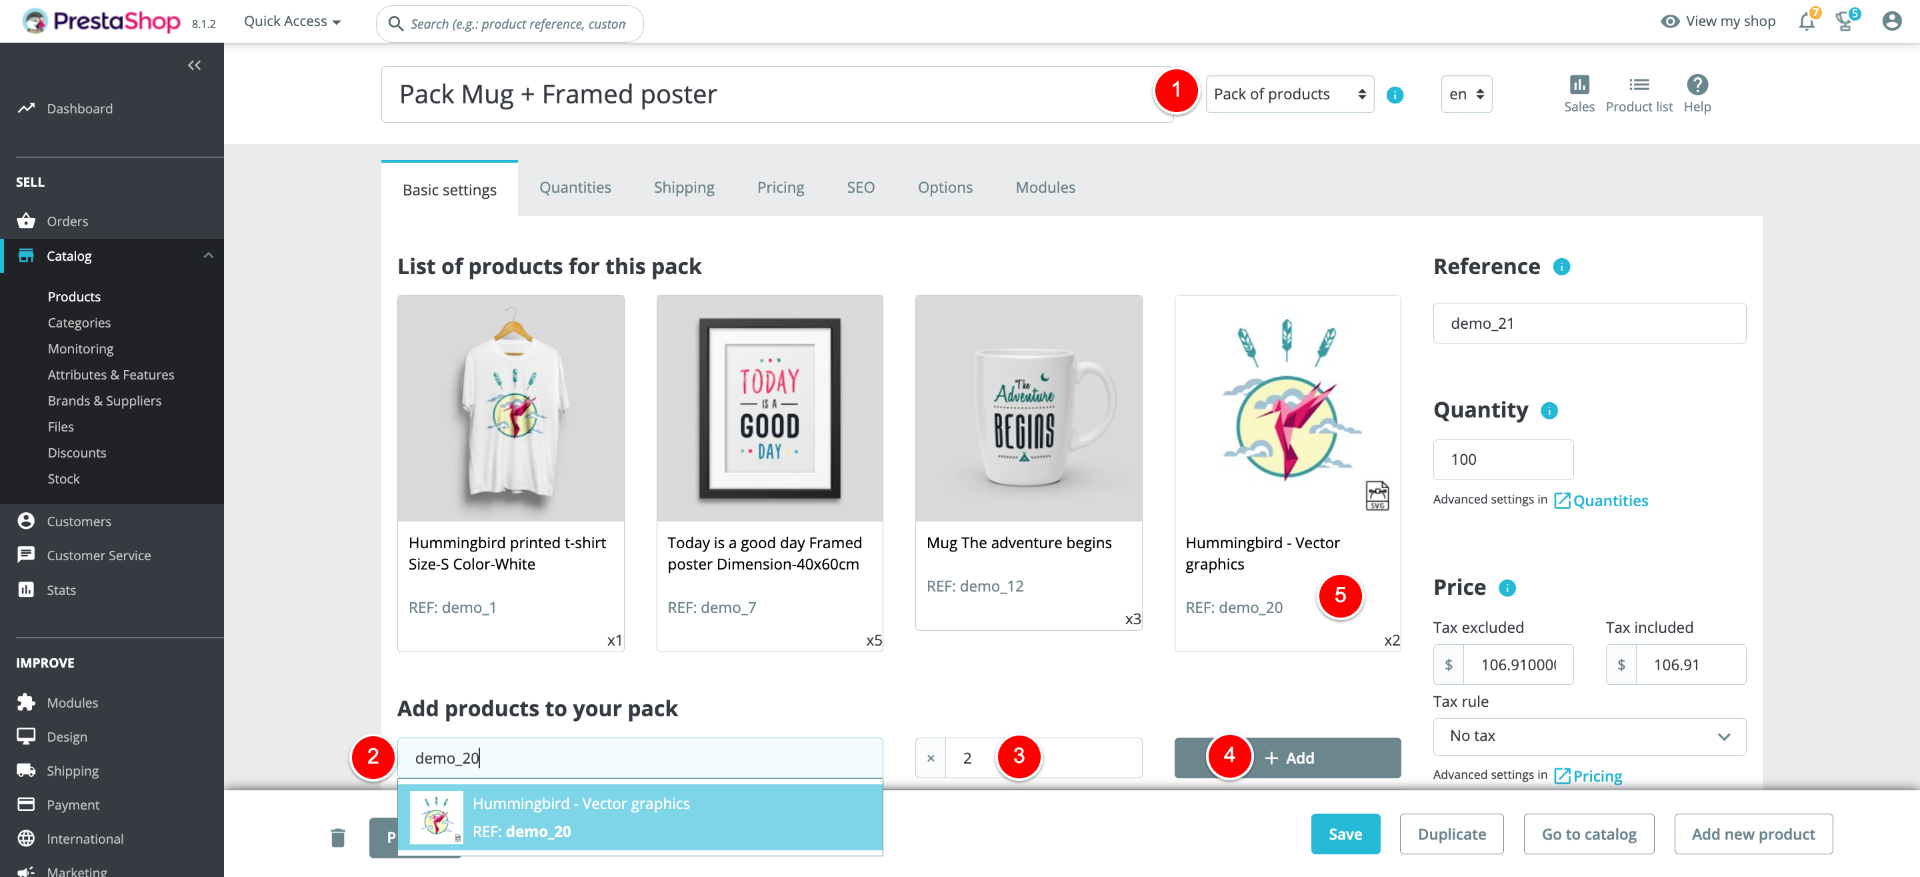Switch to the Quantities tab

tap(575, 188)
